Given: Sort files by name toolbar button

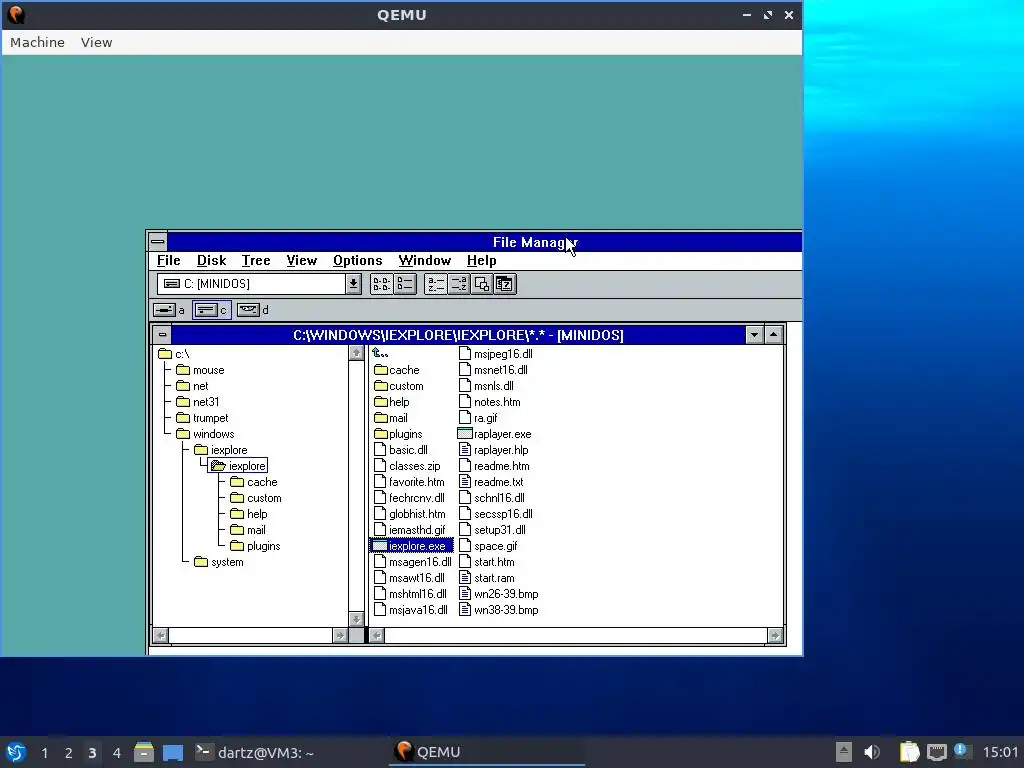Looking at the screenshot, I should (x=436, y=284).
